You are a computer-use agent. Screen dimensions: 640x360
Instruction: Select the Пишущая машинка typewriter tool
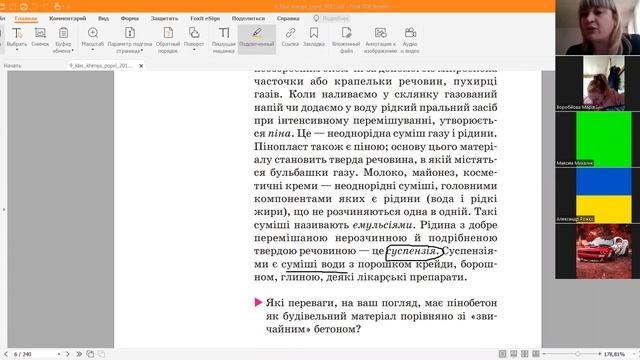[224, 40]
